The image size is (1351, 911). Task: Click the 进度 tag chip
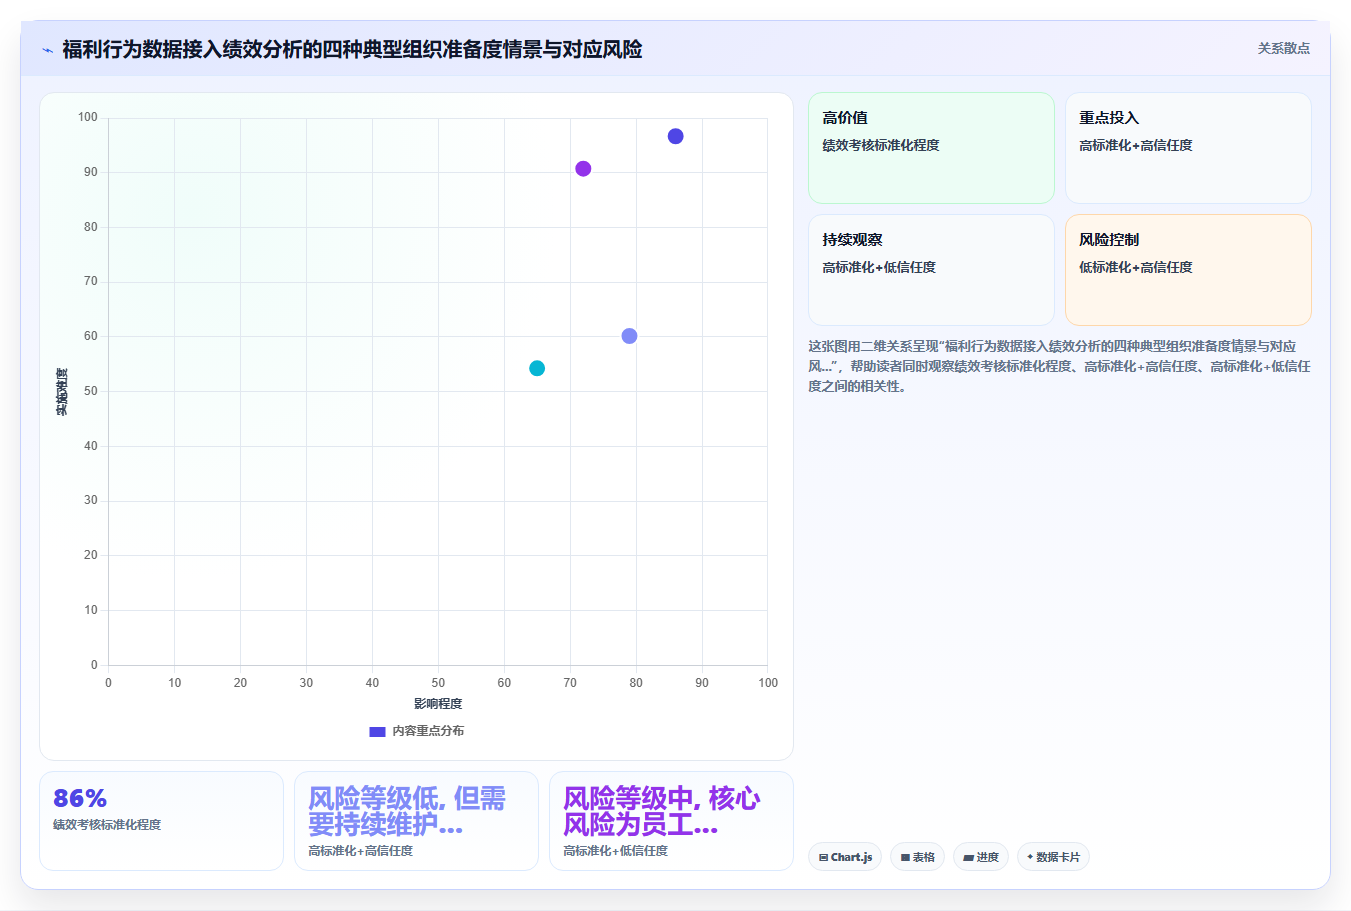click(x=981, y=857)
